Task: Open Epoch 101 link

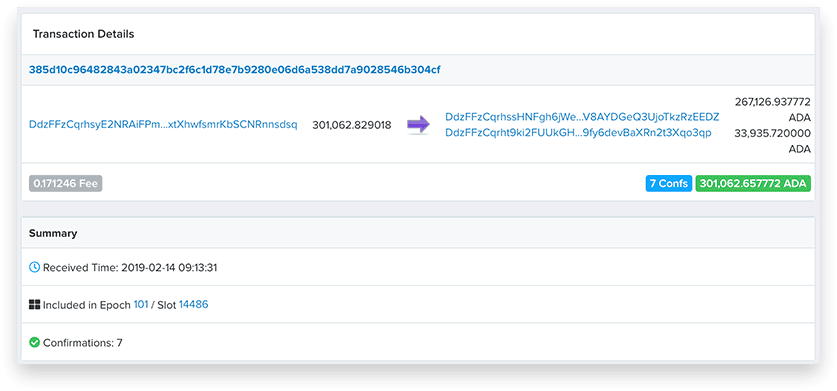Action: click(x=141, y=305)
